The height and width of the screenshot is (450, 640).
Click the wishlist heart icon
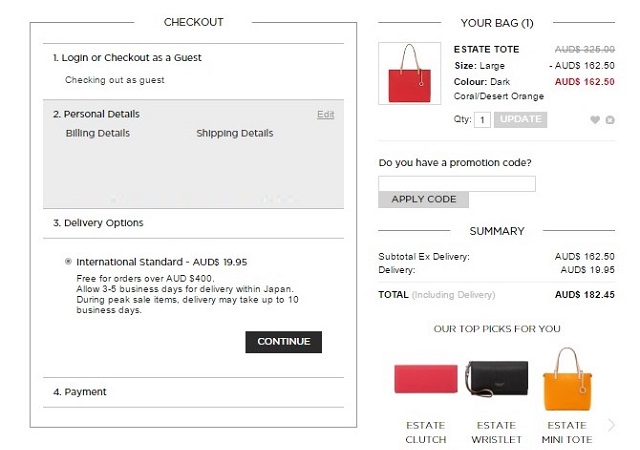(x=595, y=120)
